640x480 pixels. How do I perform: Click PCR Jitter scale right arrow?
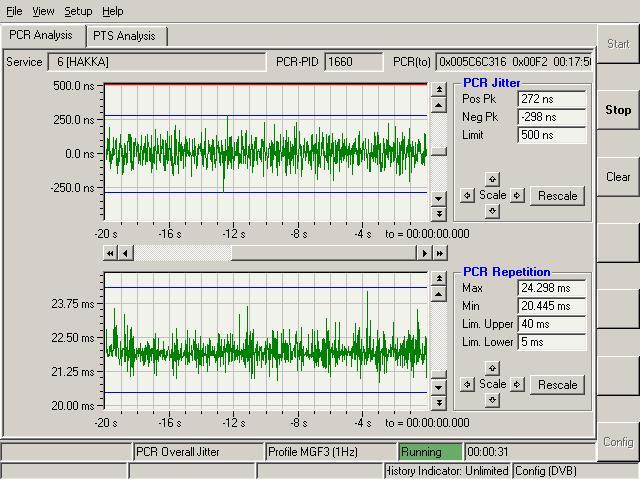517,195
